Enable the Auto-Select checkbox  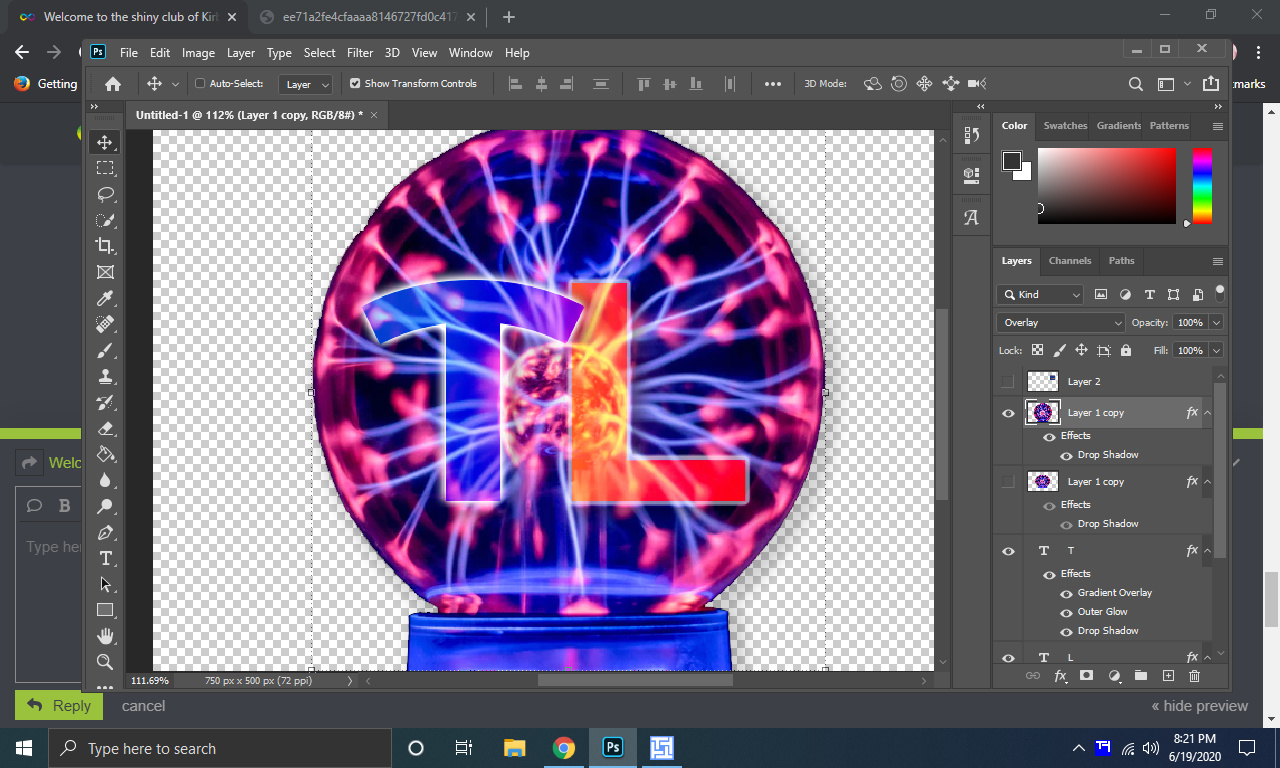pyautogui.click(x=200, y=84)
